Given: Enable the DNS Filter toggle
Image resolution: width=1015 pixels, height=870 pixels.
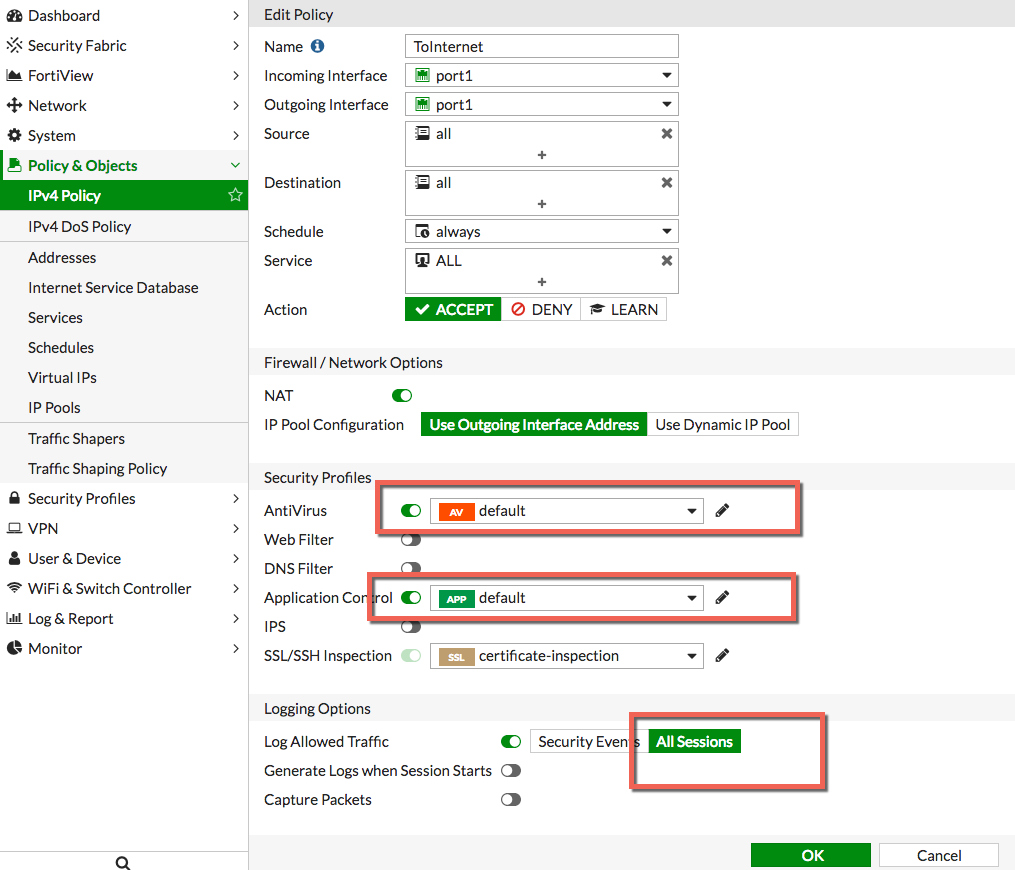Looking at the screenshot, I should [x=411, y=568].
